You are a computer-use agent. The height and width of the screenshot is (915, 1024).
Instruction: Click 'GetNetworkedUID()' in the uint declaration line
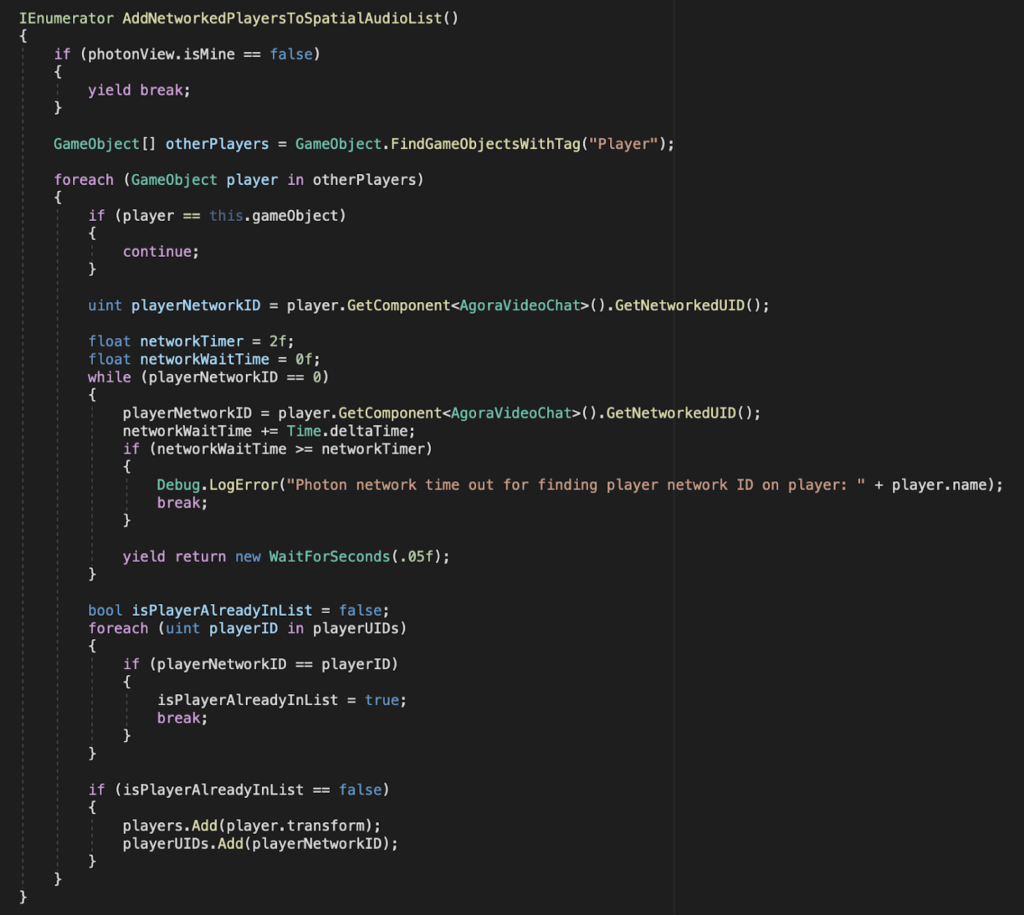point(688,306)
